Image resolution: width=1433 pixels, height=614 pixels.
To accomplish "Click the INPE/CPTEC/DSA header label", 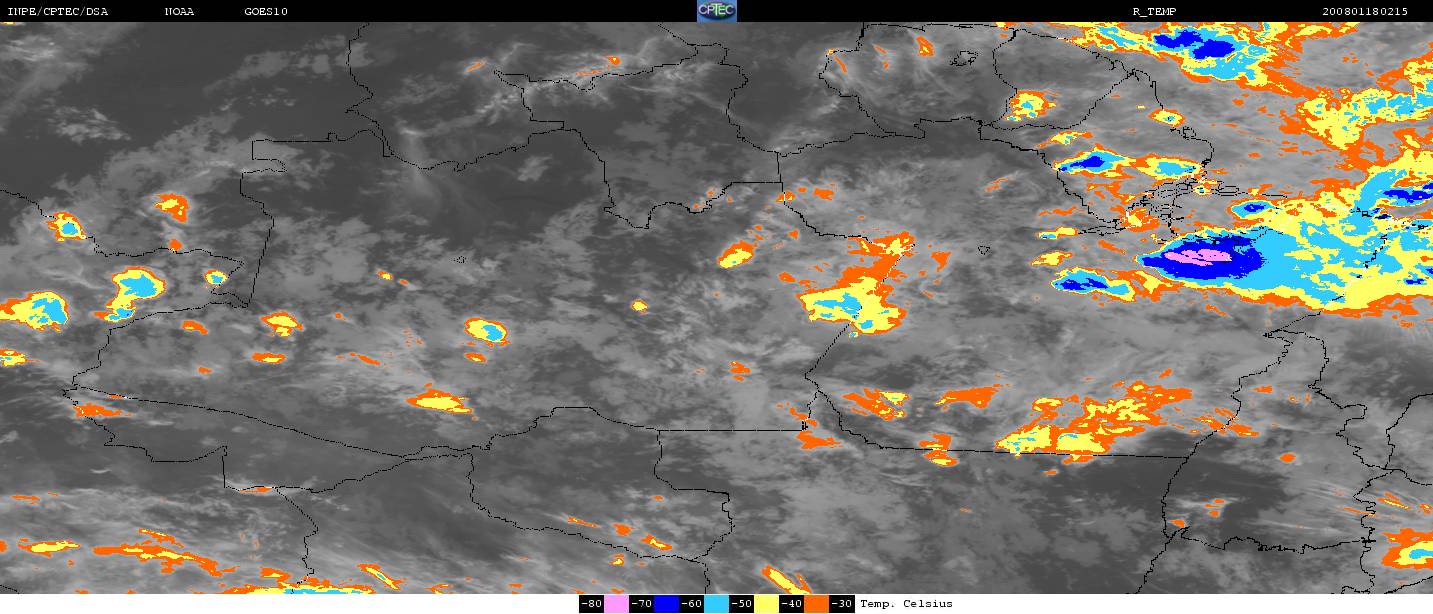I will (58, 11).
